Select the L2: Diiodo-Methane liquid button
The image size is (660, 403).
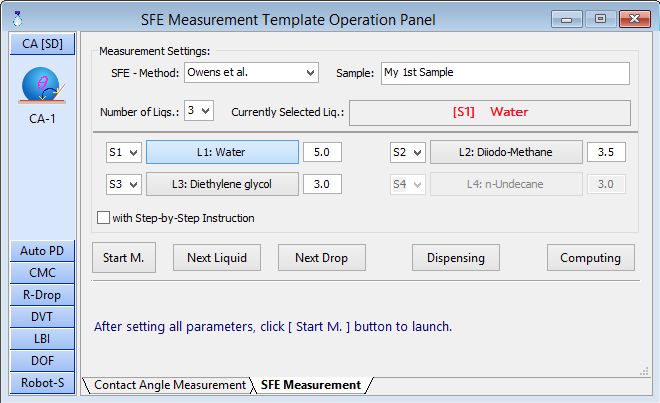(x=505, y=152)
